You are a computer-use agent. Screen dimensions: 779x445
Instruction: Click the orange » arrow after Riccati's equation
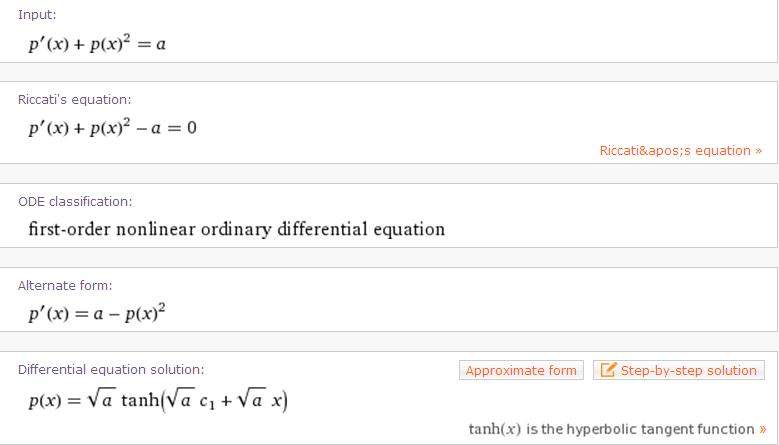pos(759,150)
